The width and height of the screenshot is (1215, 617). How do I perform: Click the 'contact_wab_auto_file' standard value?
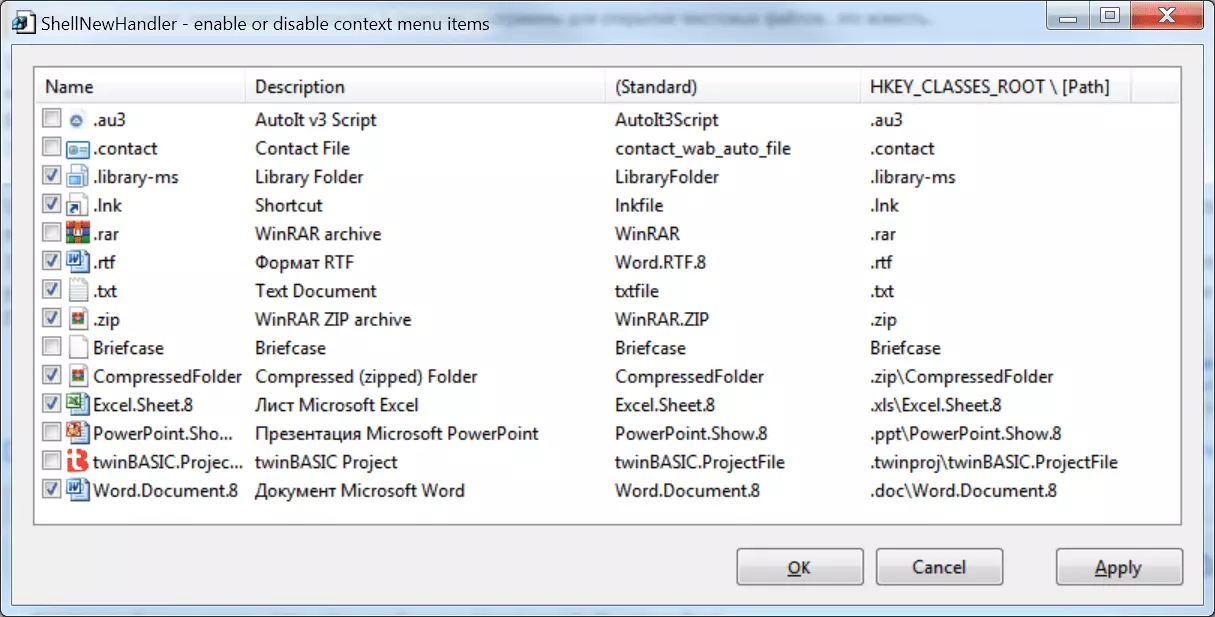(703, 149)
